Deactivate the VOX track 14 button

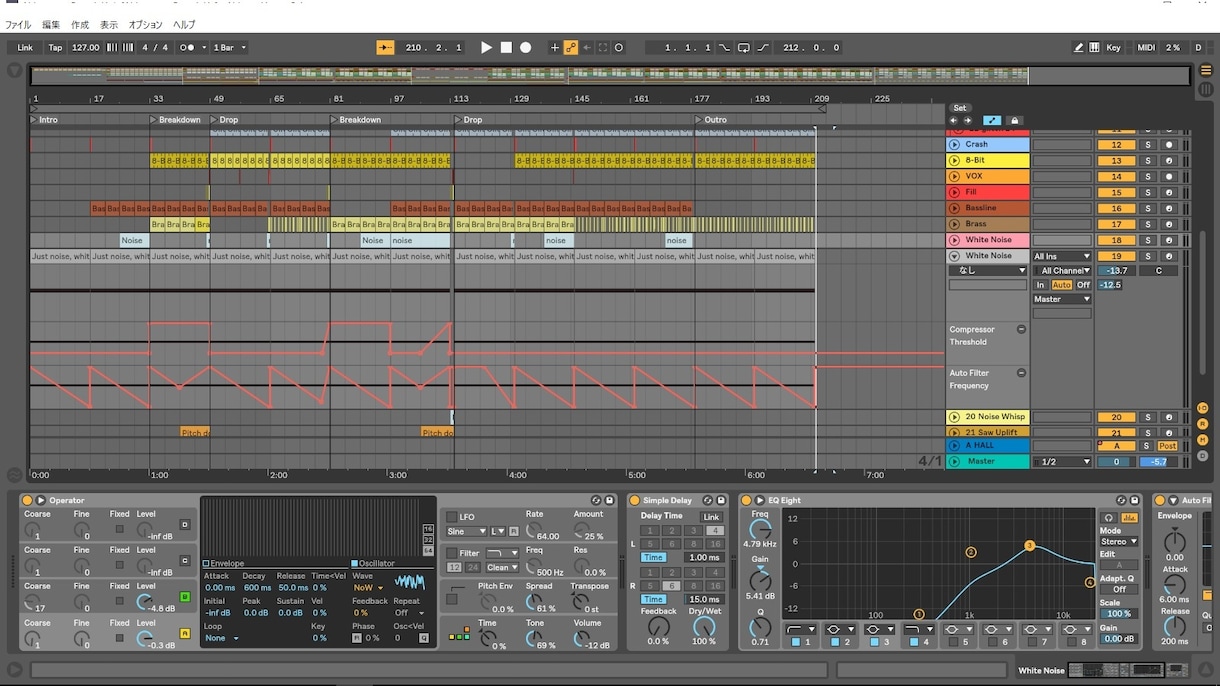coord(1116,176)
